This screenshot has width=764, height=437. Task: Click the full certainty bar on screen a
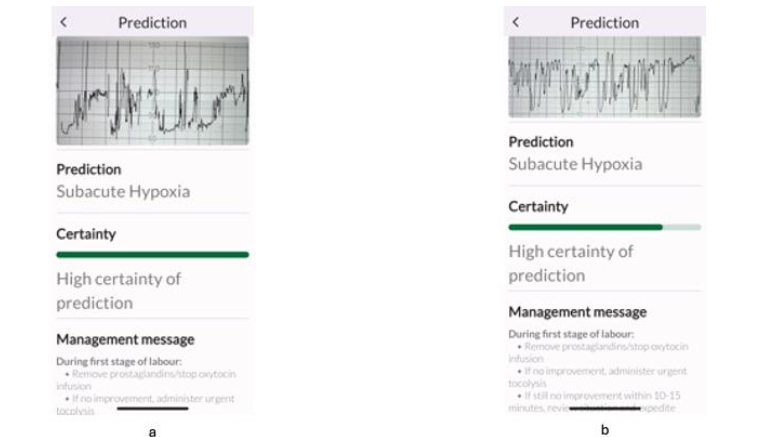(152, 255)
